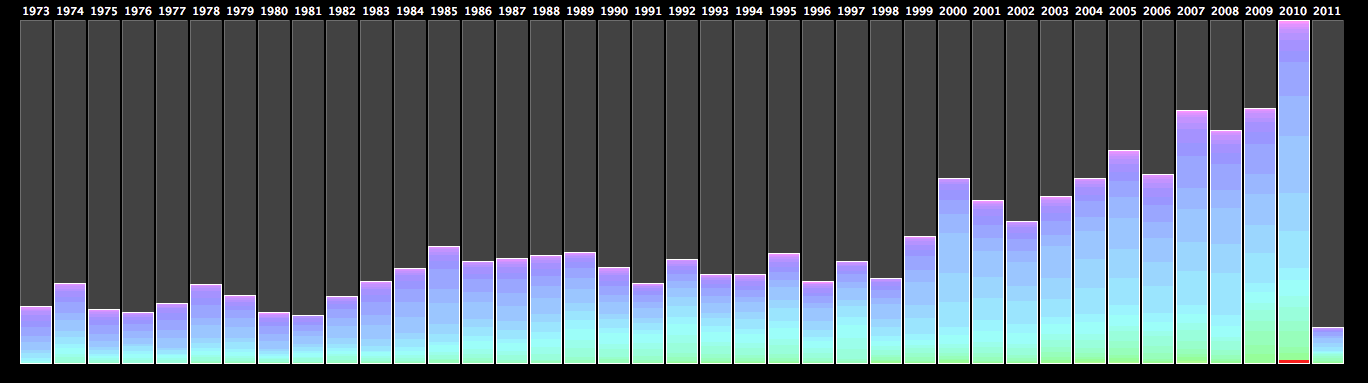Select the 2001 year bar

pos(988,282)
